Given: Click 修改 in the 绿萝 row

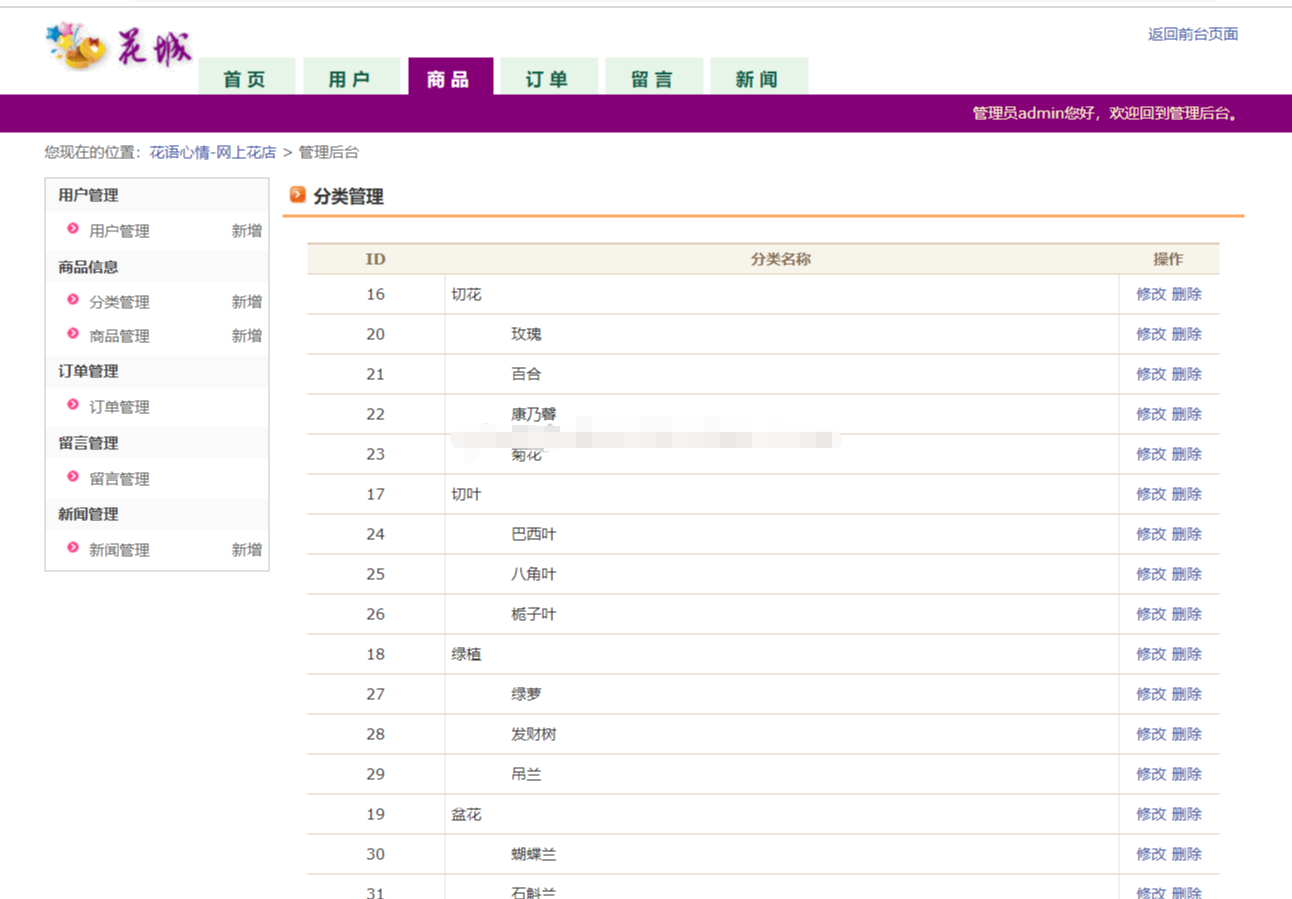Looking at the screenshot, I should point(1151,694).
